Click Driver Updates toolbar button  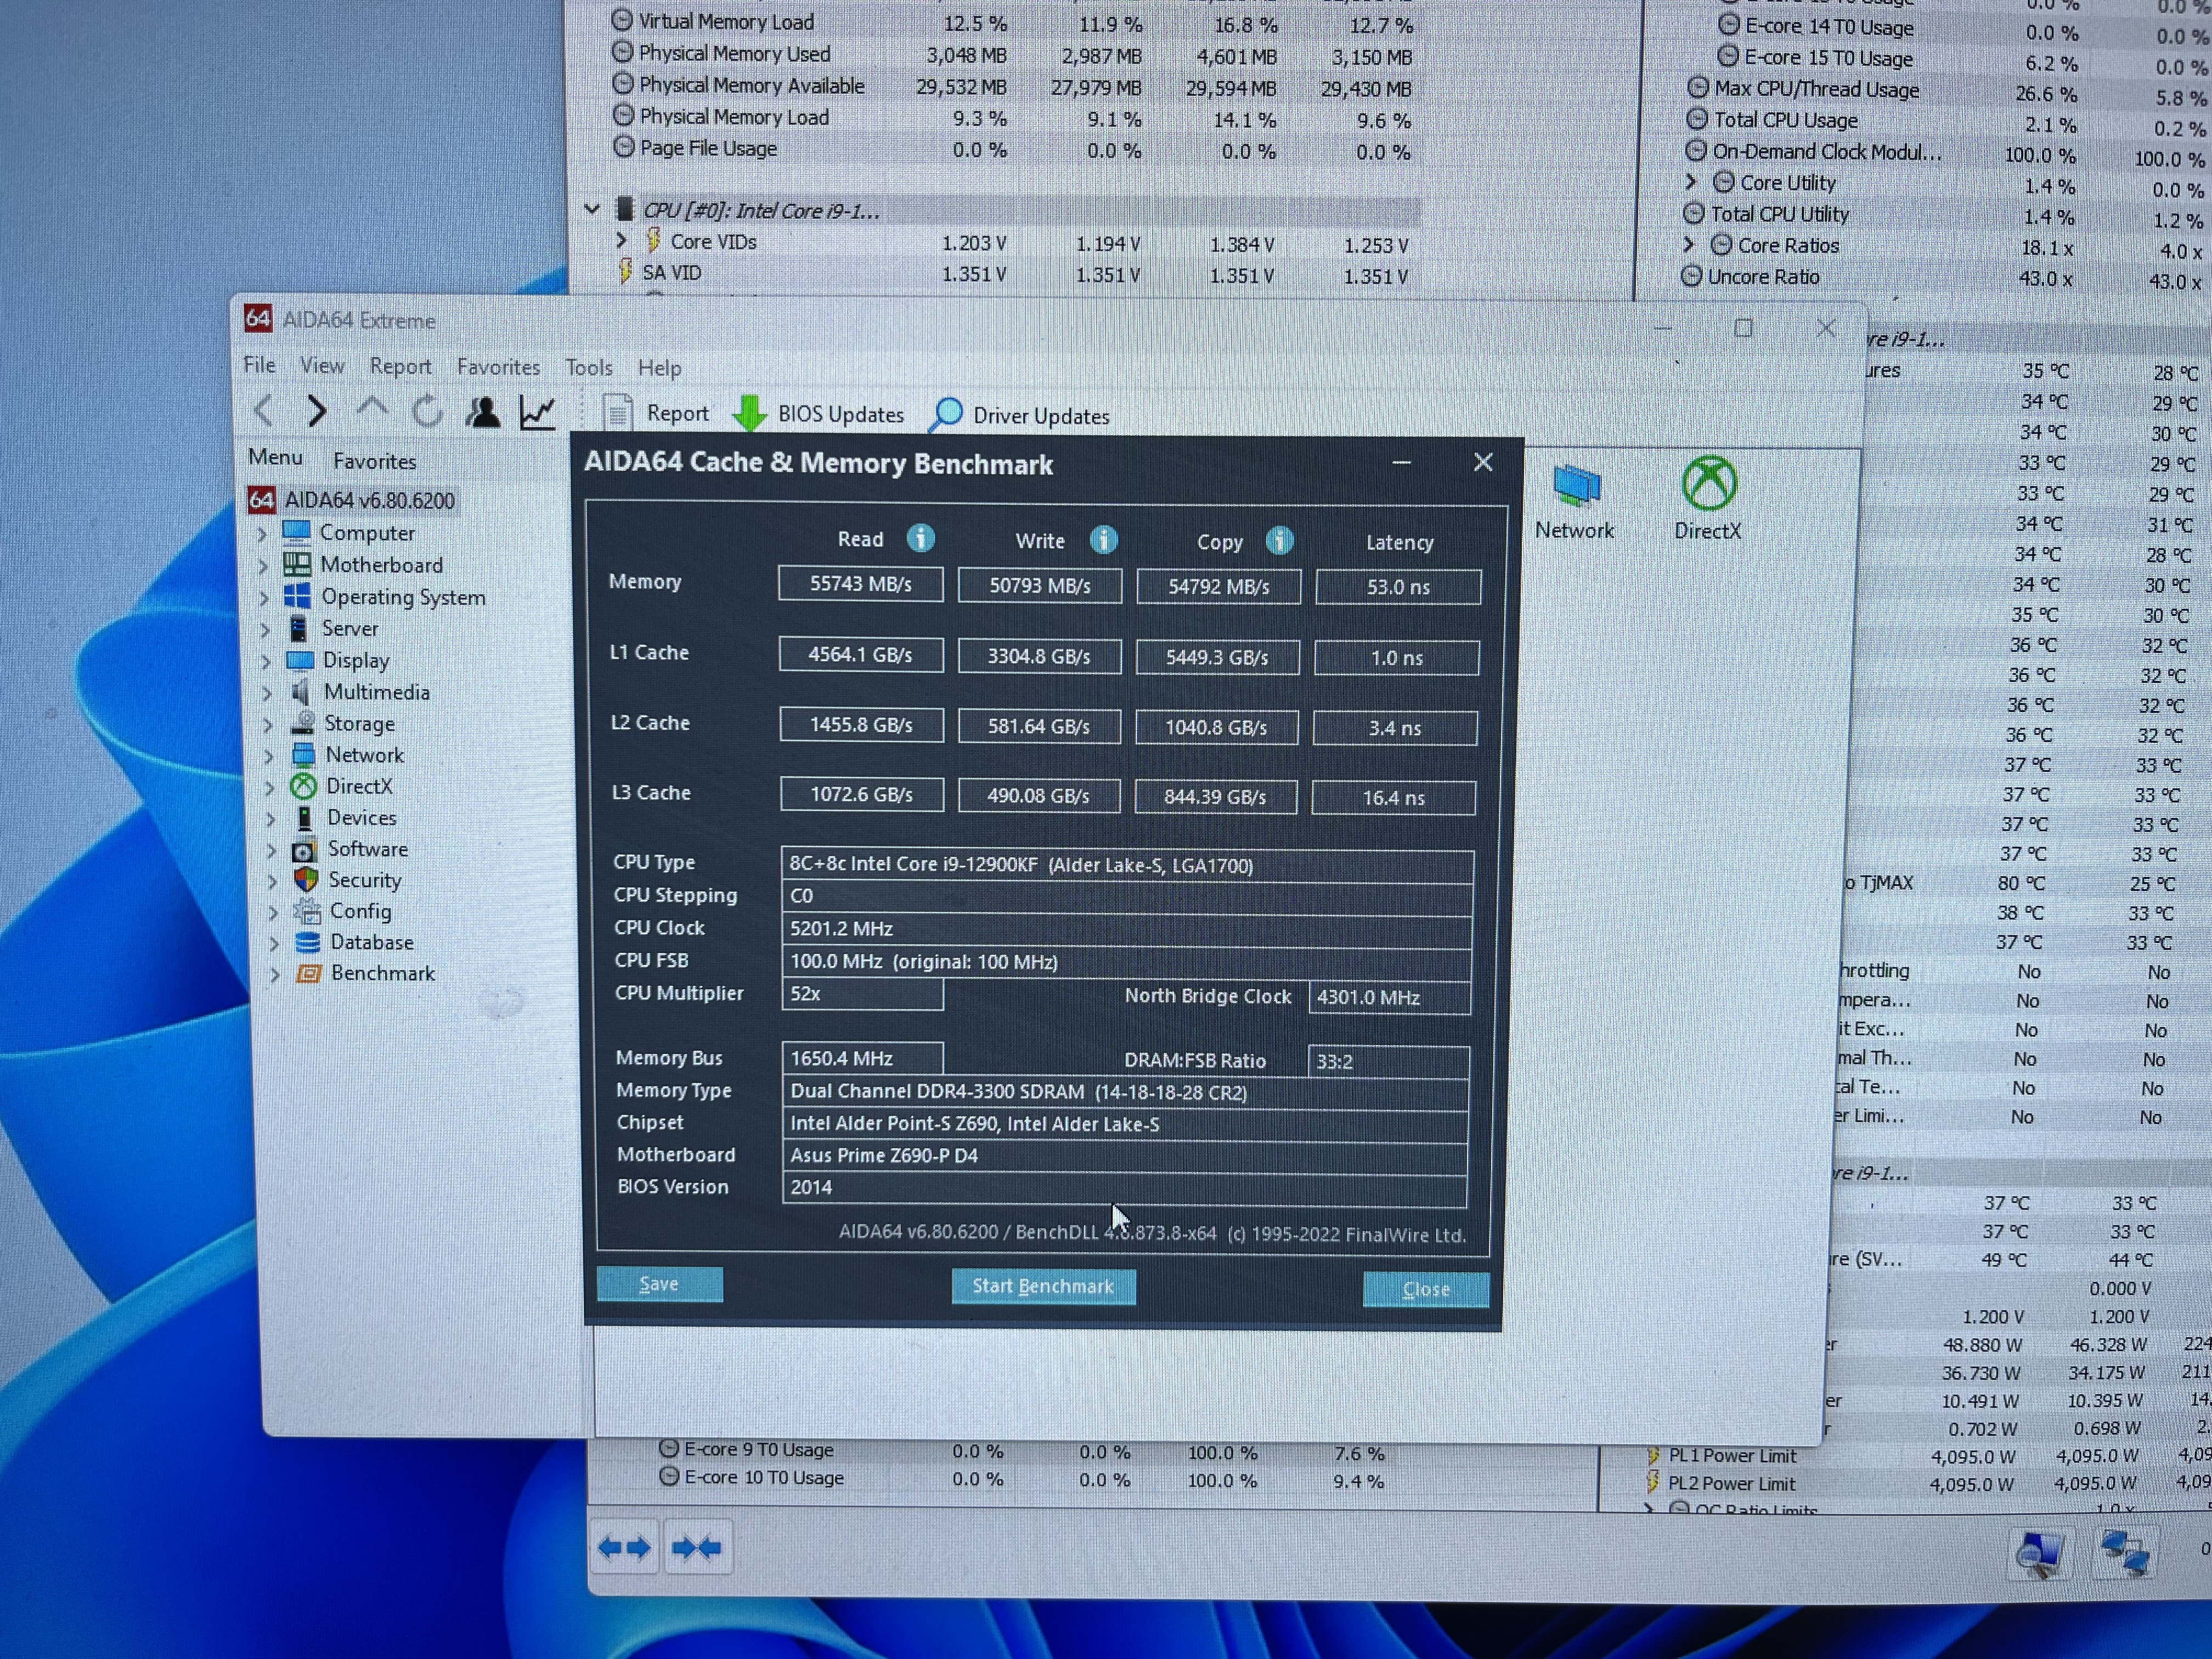click(x=1021, y=416)
